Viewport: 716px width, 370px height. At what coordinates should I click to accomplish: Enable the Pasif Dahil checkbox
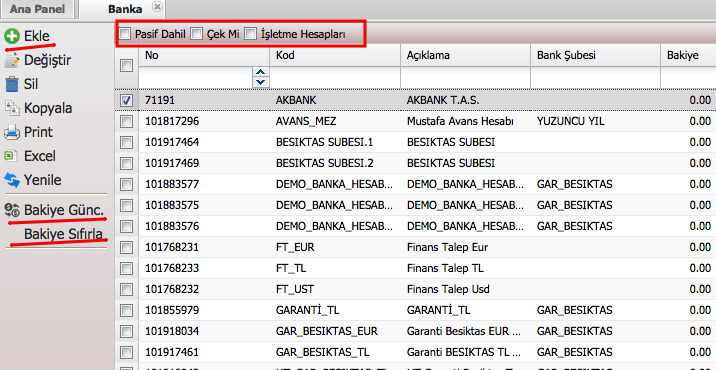[x=125, y=34]
